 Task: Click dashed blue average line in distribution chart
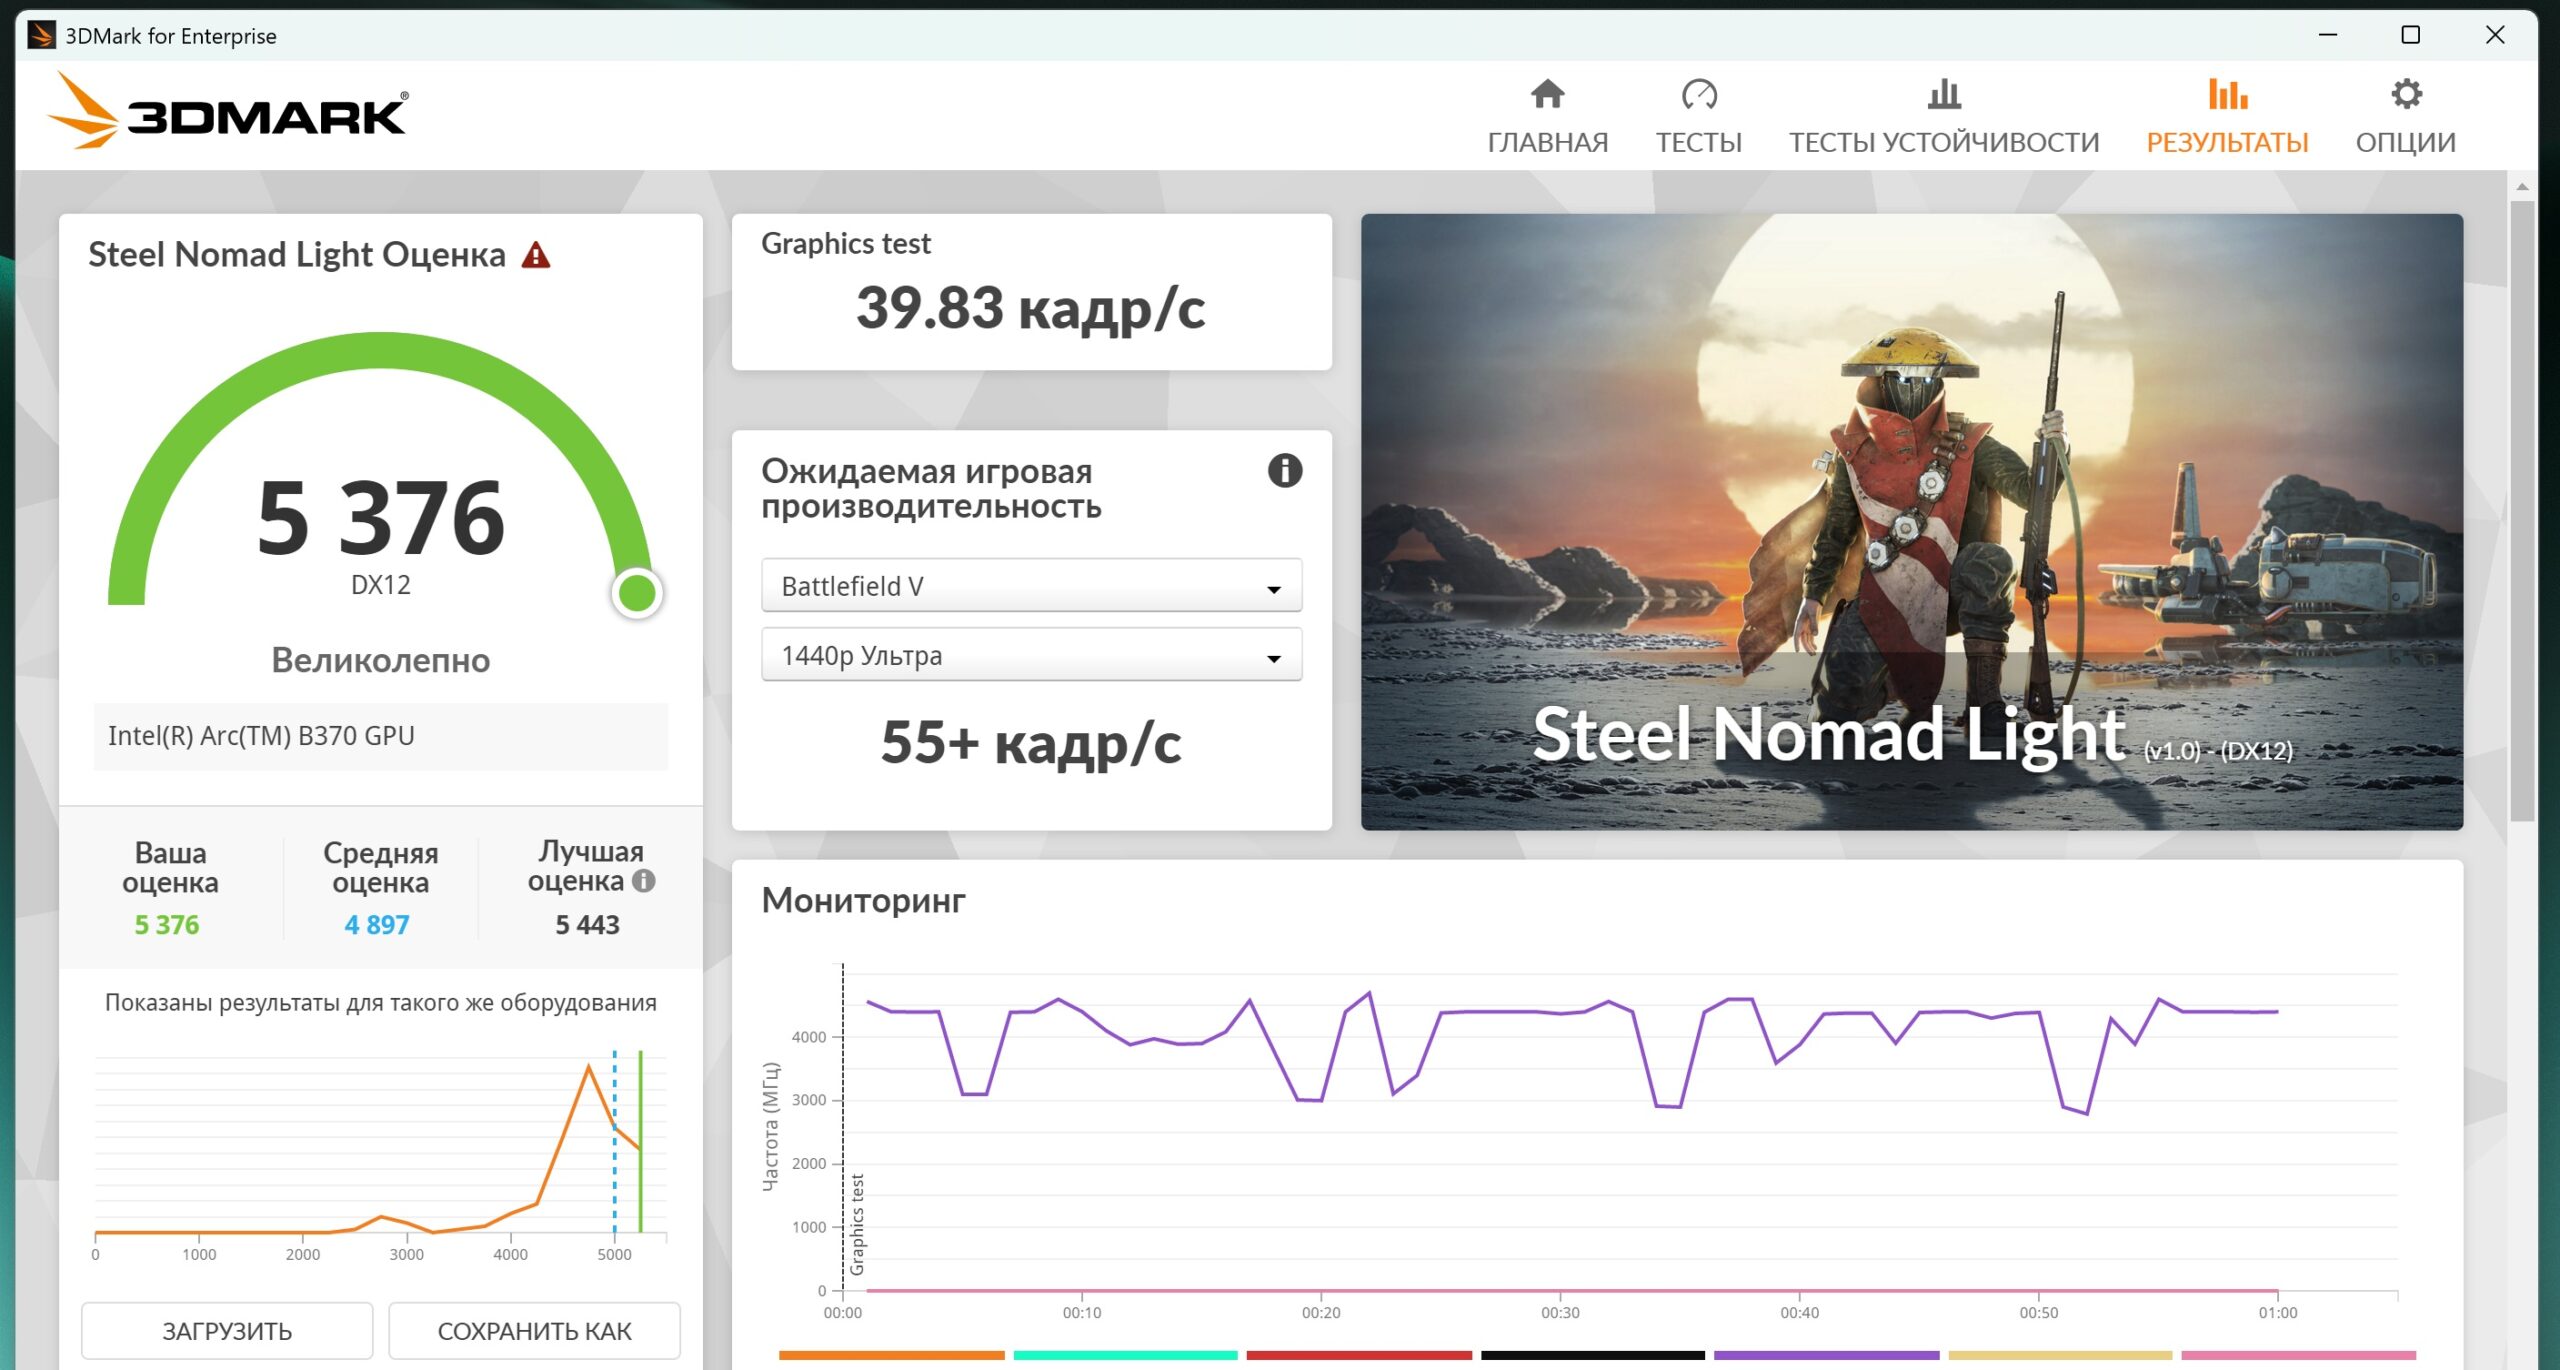614,1141
